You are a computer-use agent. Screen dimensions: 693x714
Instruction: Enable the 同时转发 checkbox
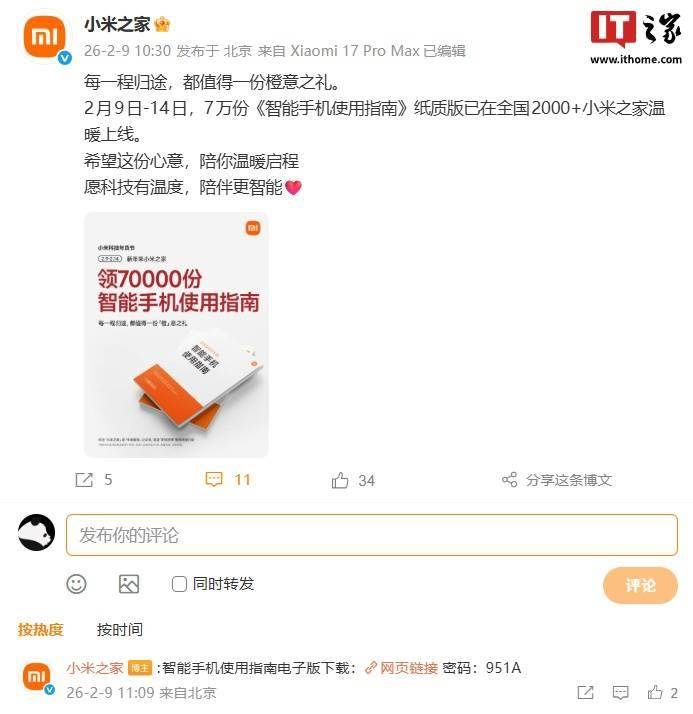point(179,584)
